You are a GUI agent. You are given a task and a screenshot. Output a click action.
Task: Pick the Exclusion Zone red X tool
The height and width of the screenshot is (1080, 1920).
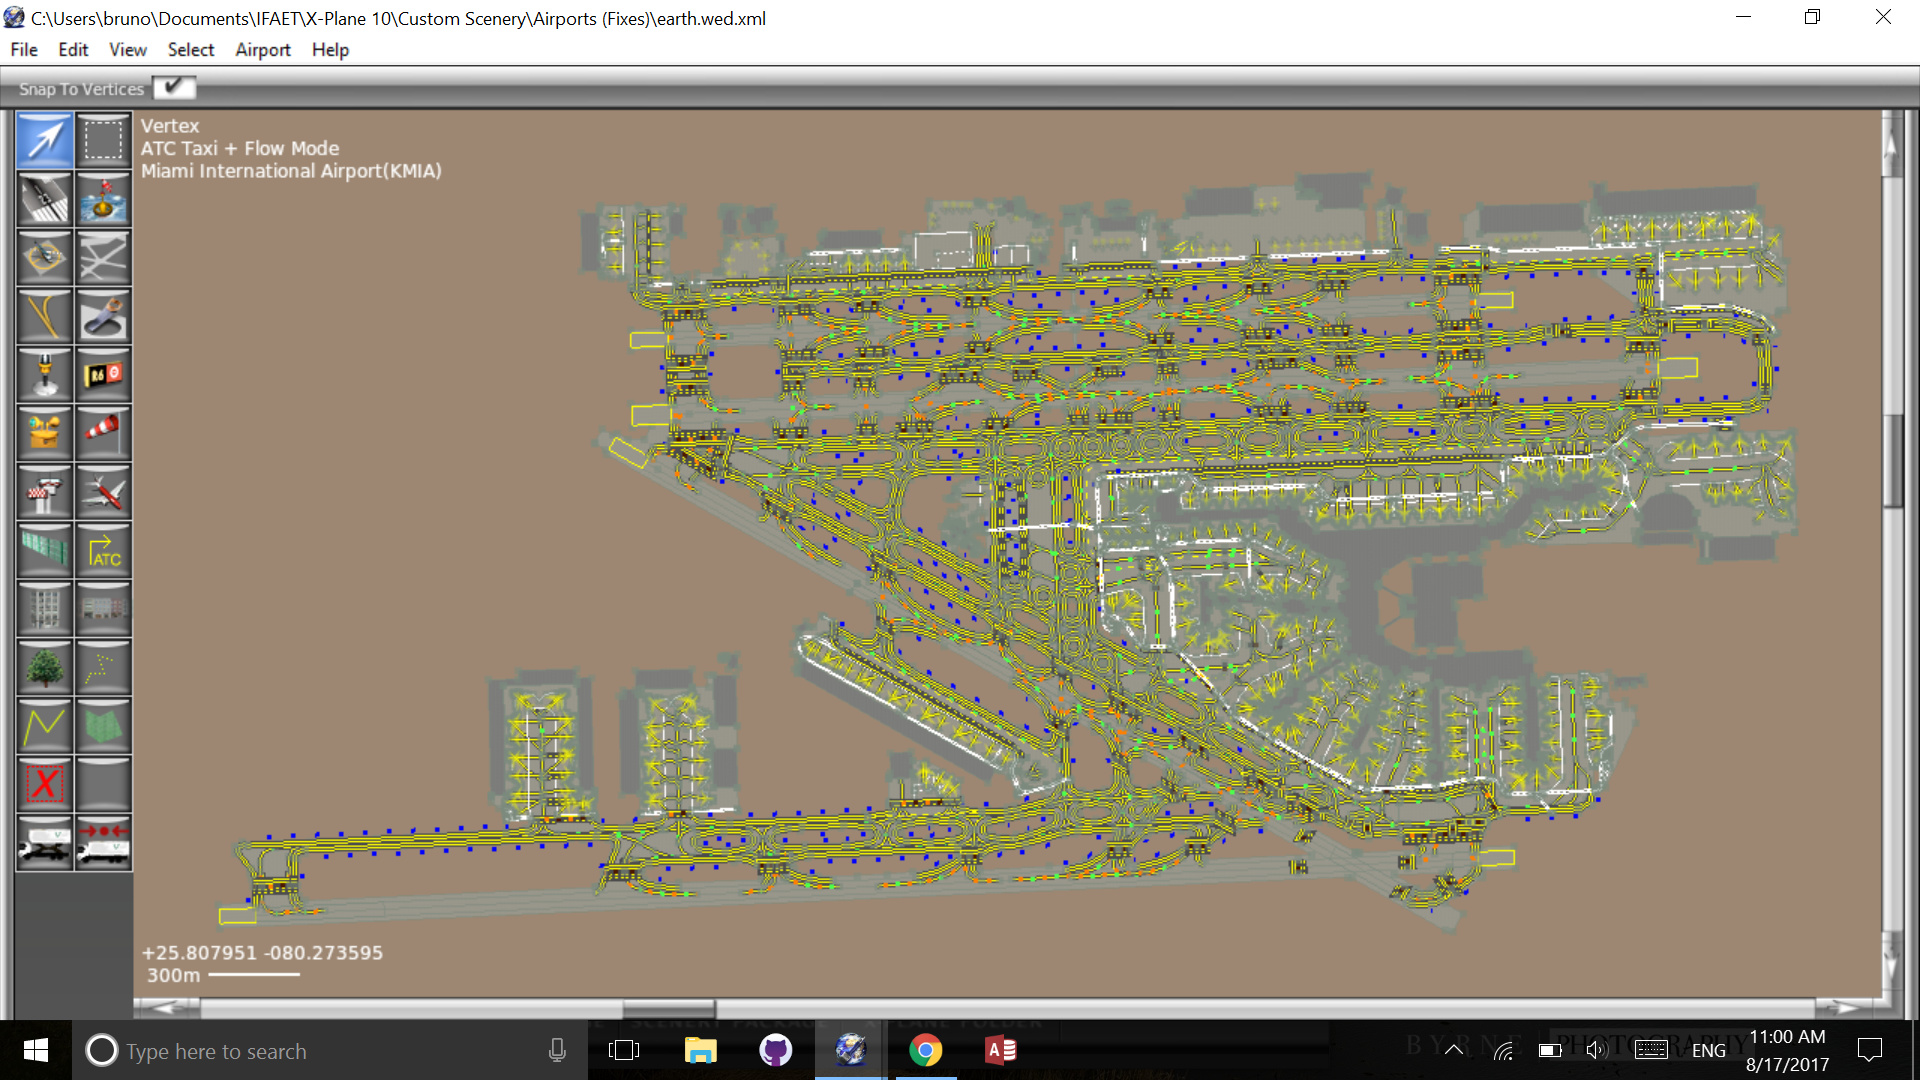44,783
